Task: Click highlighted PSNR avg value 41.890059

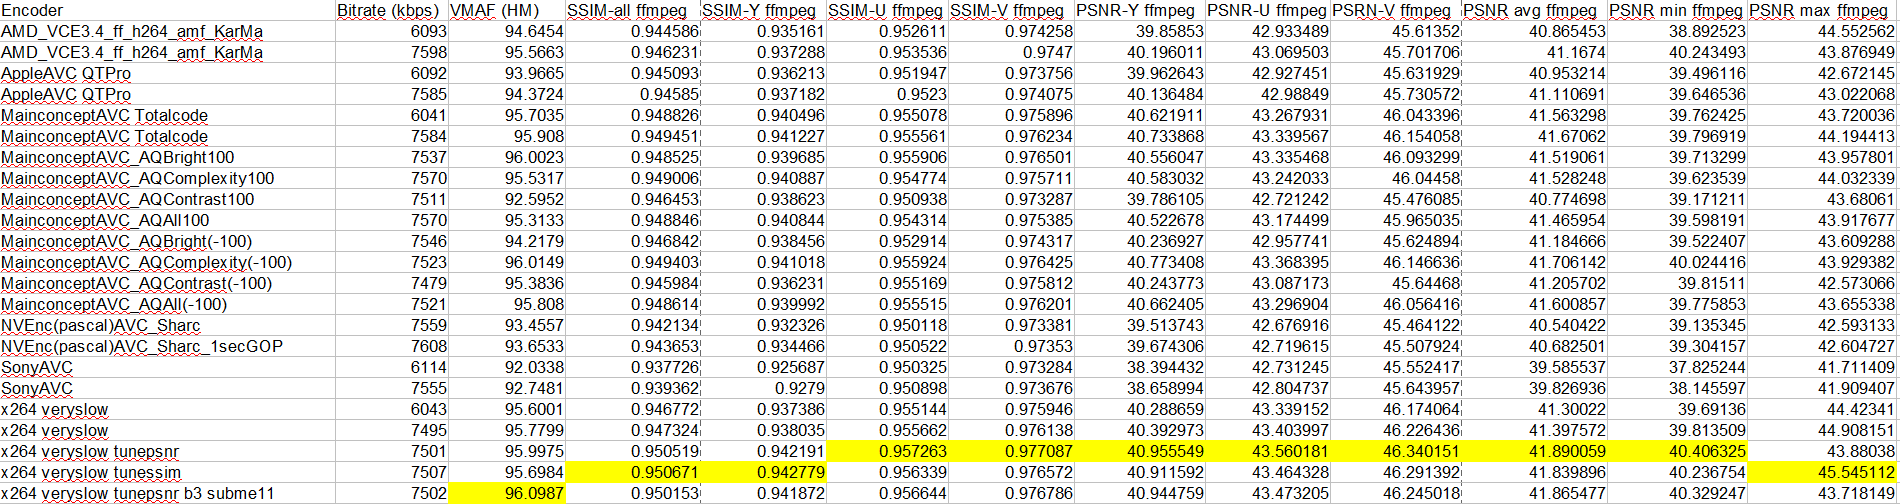Action: tap(1534, 451)
